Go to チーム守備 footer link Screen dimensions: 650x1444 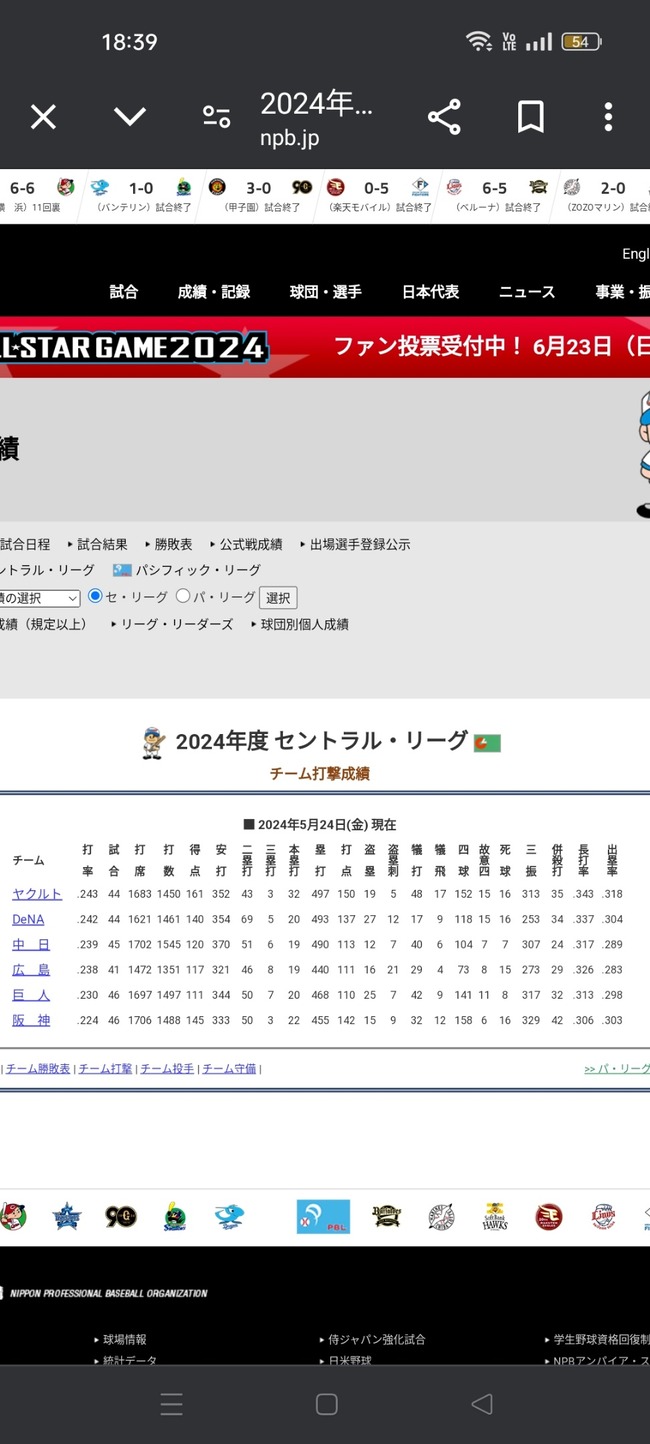(x=229, y=1069)
